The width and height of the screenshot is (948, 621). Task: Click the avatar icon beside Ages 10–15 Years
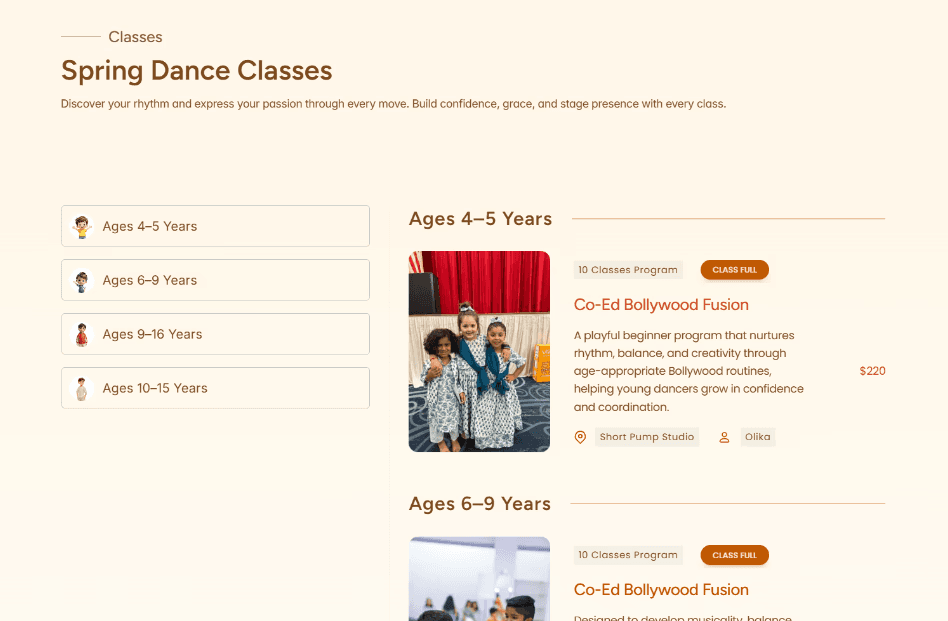(x=82, y=388)
